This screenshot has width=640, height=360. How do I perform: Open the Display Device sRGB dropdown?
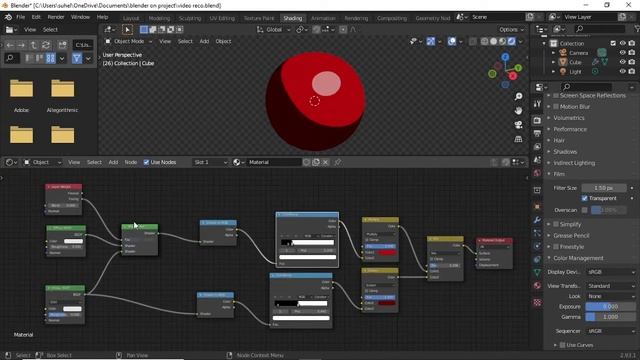pos(611,272)
